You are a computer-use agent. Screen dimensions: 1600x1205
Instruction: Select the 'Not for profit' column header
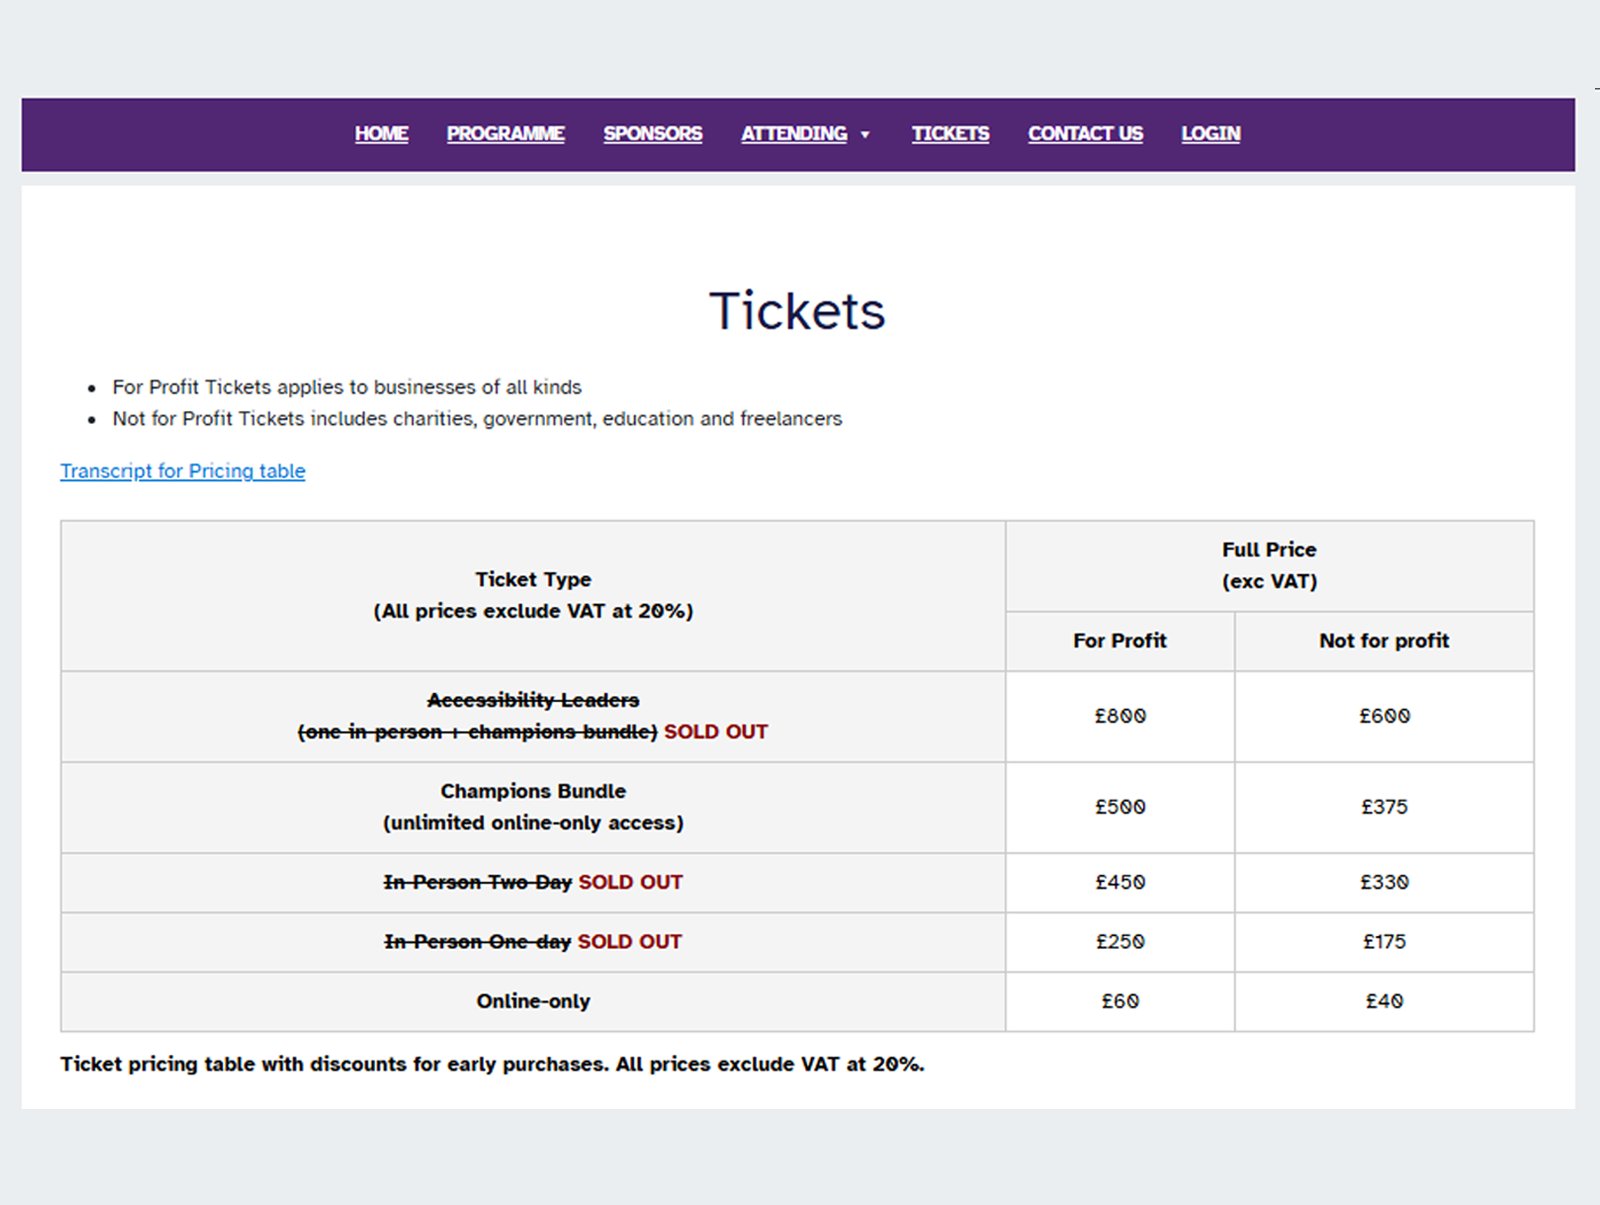1384,641
